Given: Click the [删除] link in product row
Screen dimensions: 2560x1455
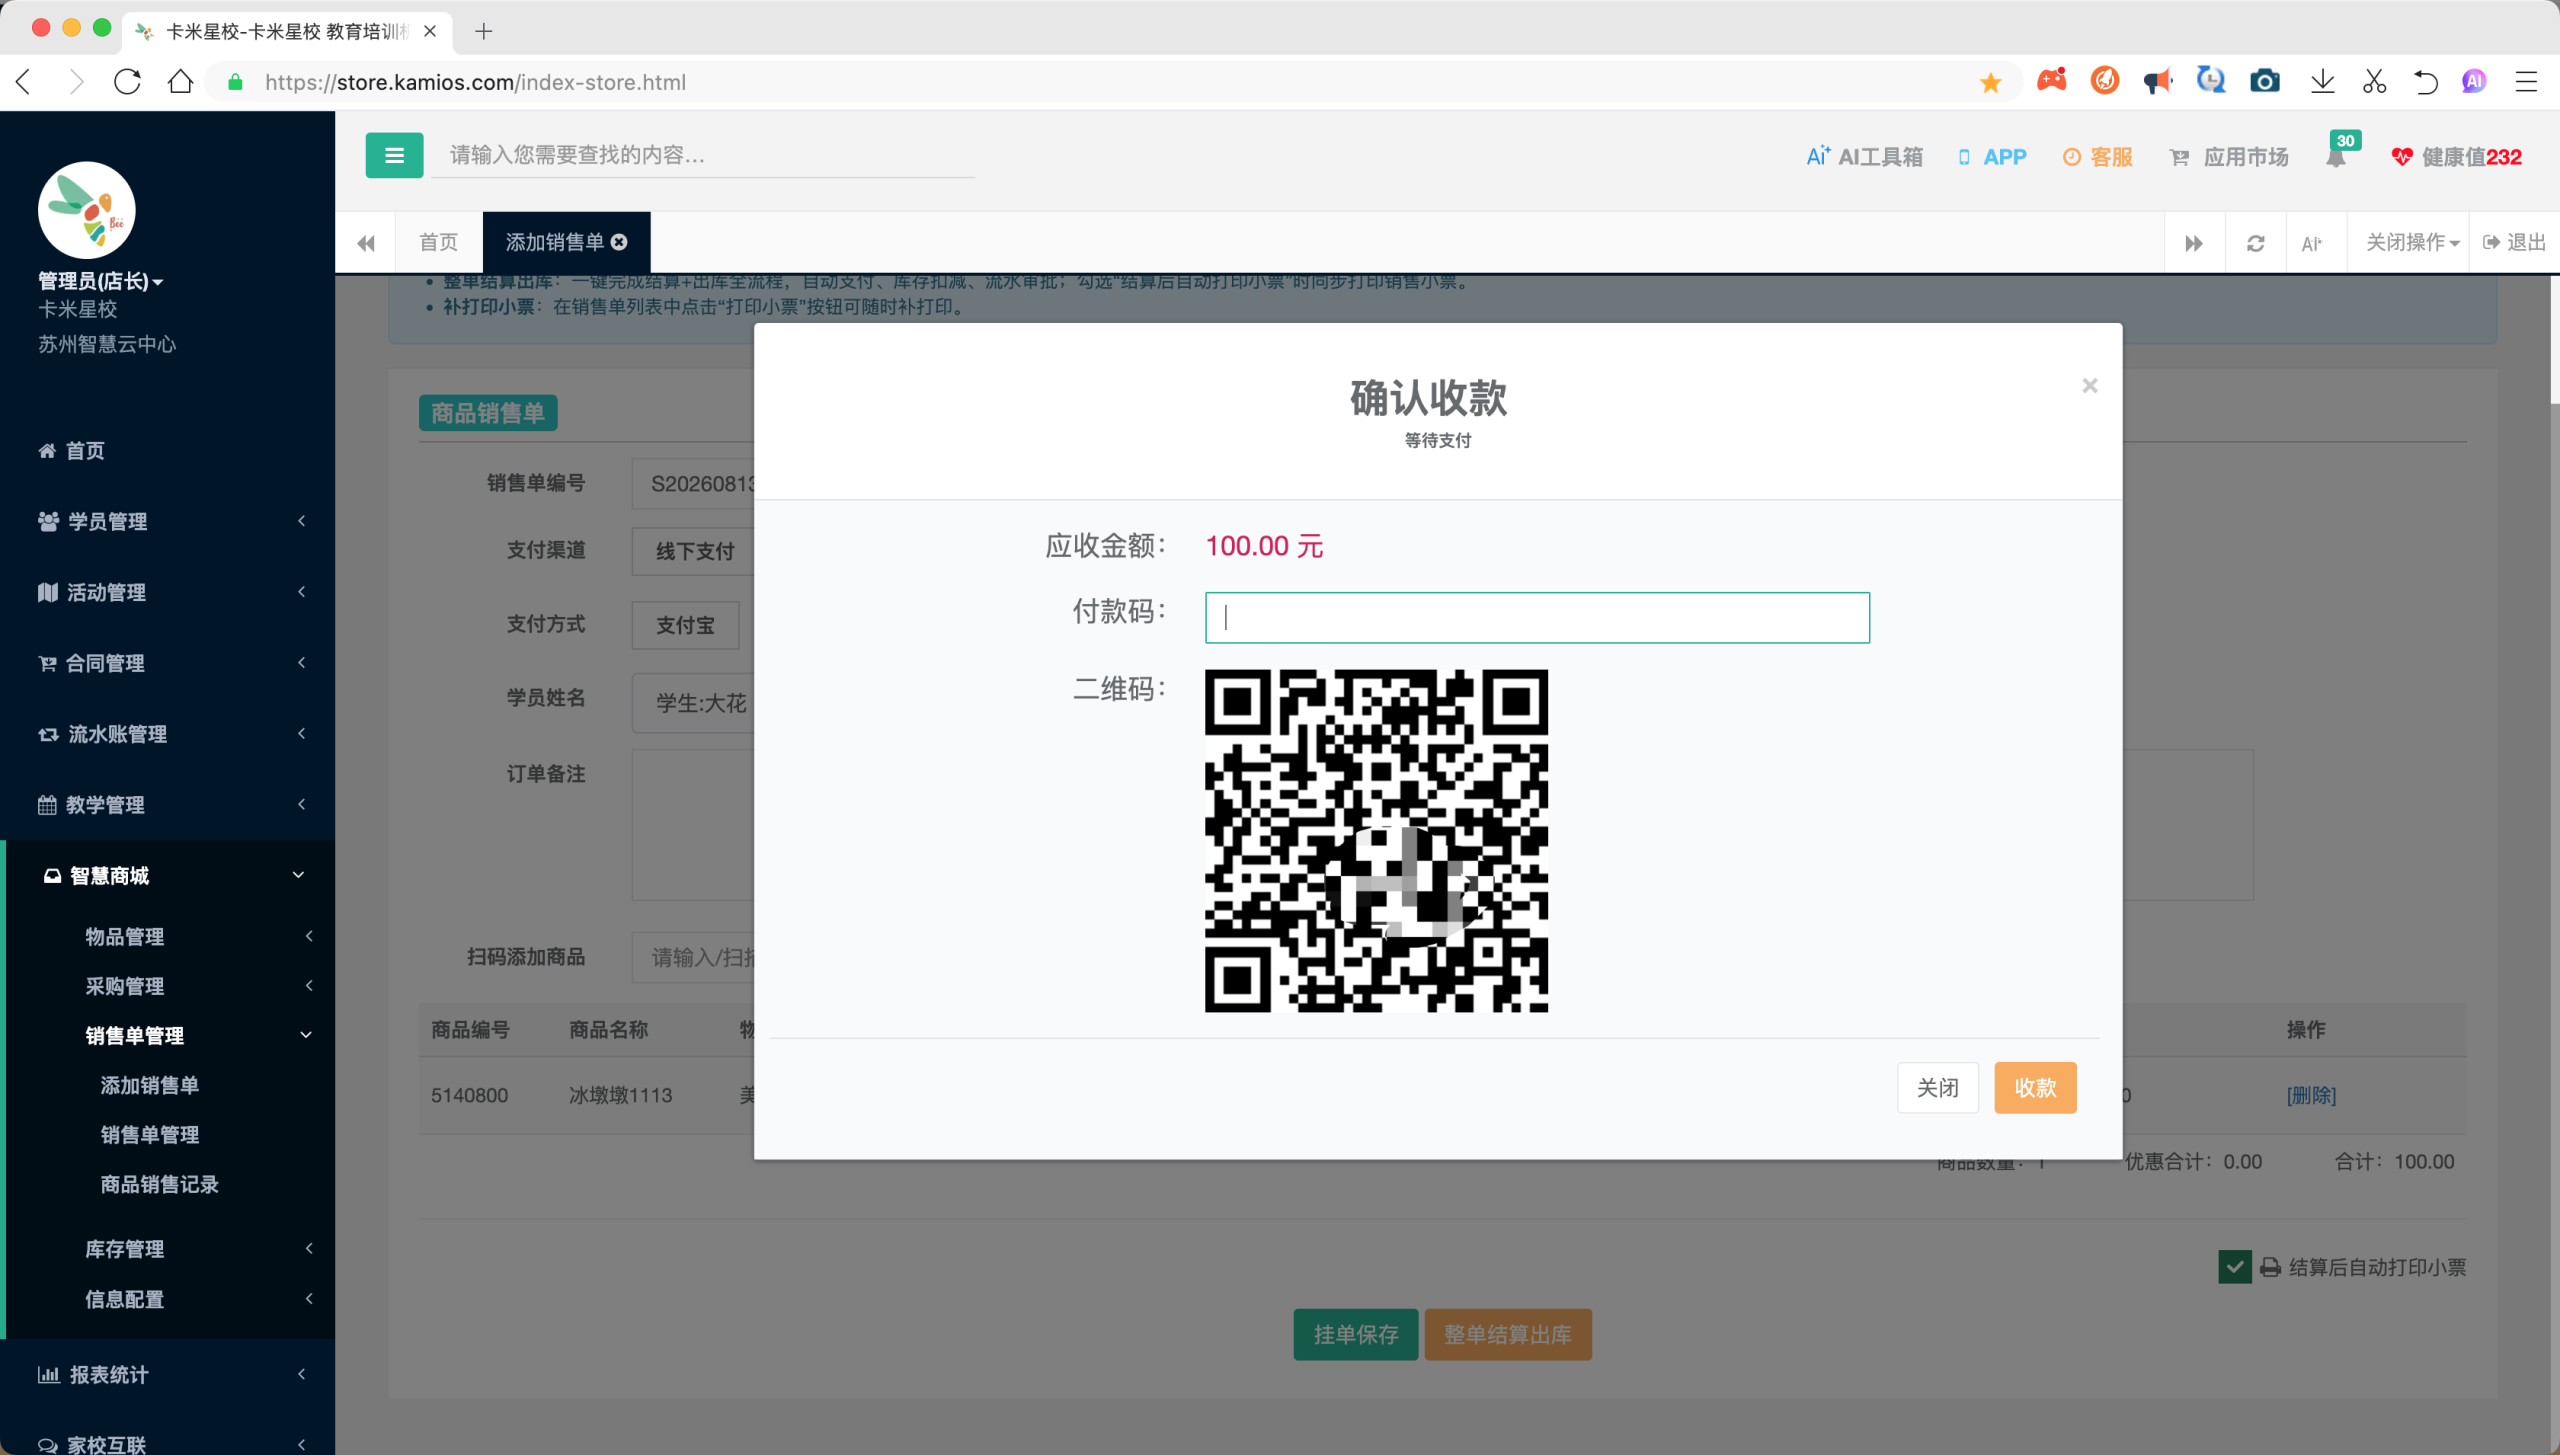Looking at the screenshot, I should pyautogui.click(x=2311, y=1095).
